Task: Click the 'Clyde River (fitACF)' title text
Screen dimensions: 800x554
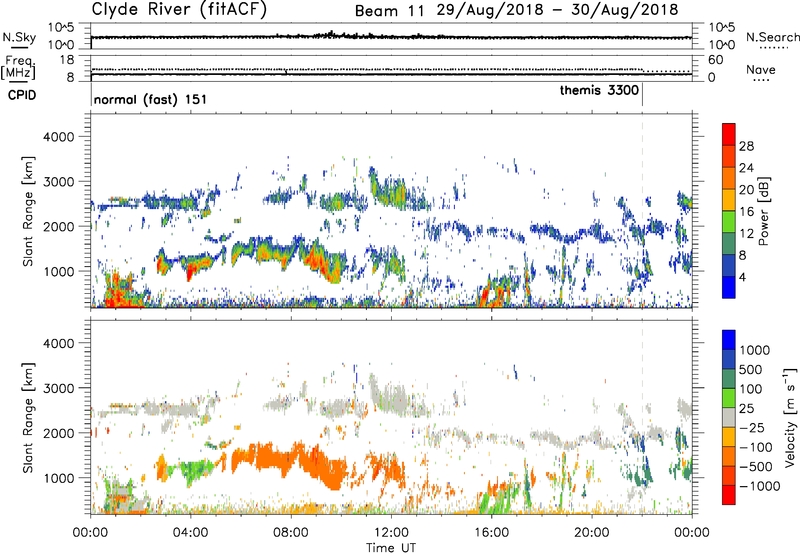Action: pyautogui.click(x=179, y=9)
